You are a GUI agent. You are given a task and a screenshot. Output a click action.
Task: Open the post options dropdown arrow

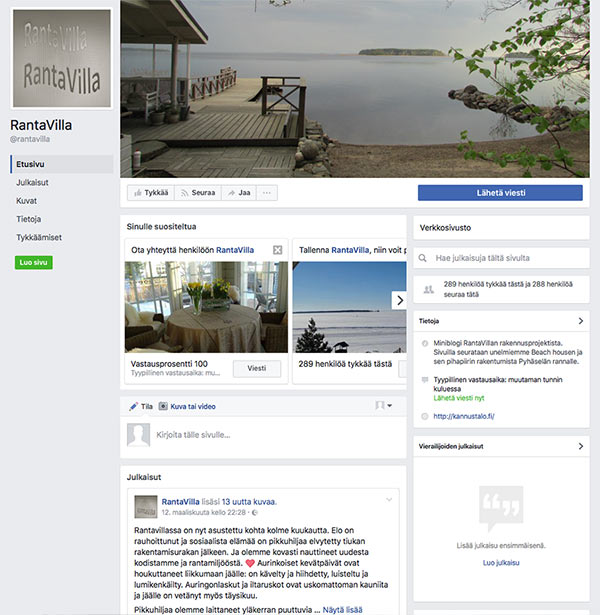click(x=389, y=500)
